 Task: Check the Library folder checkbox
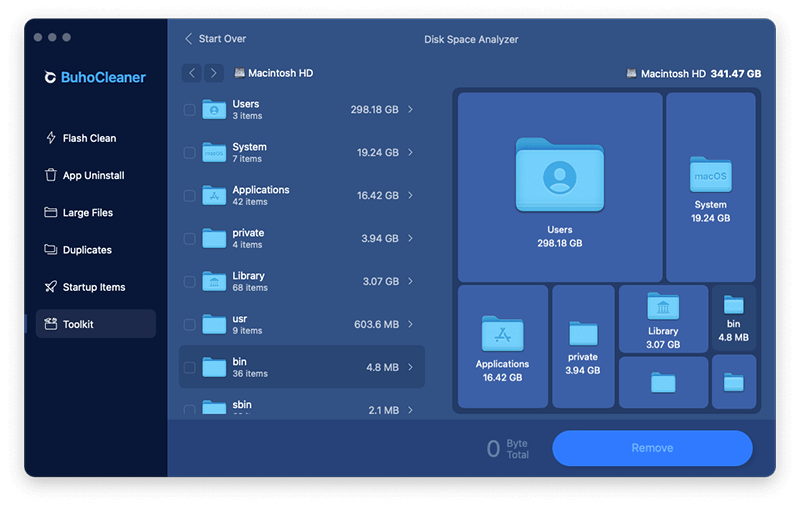[x=189, y=282]
